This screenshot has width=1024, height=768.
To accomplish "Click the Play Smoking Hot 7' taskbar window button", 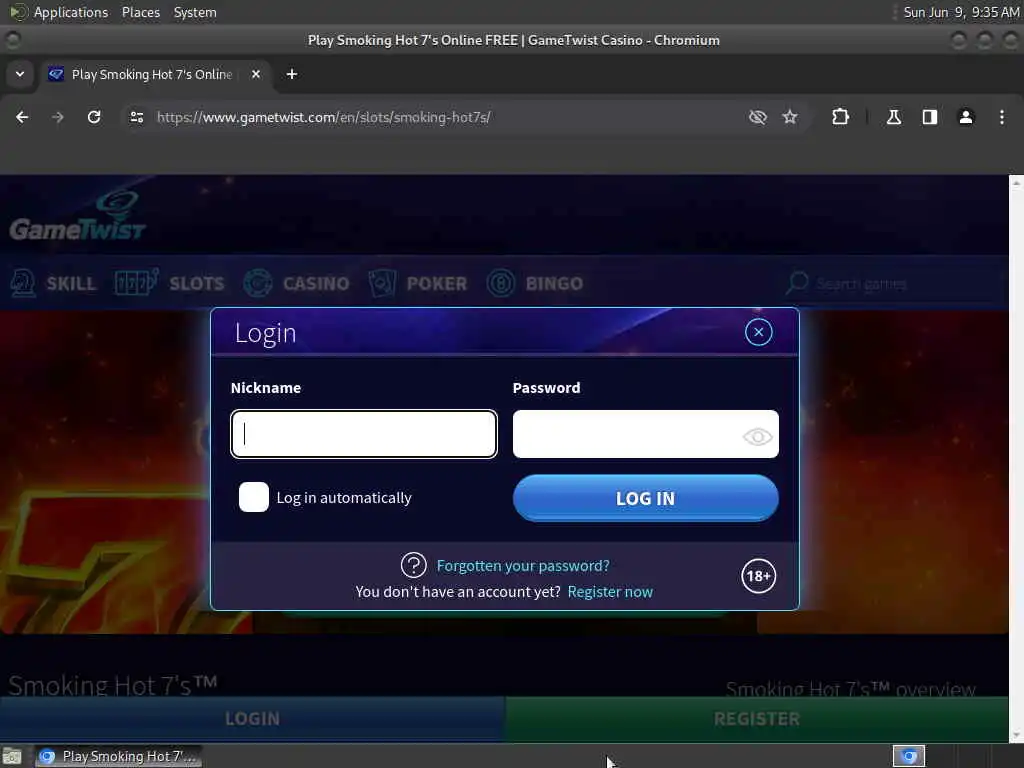I will click(x=118, y=756).
